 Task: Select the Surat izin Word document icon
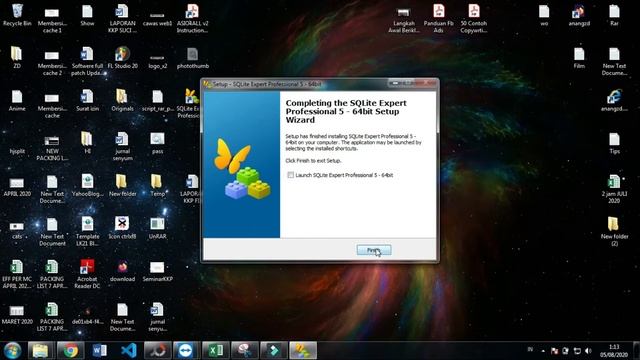tap(87, 100)
